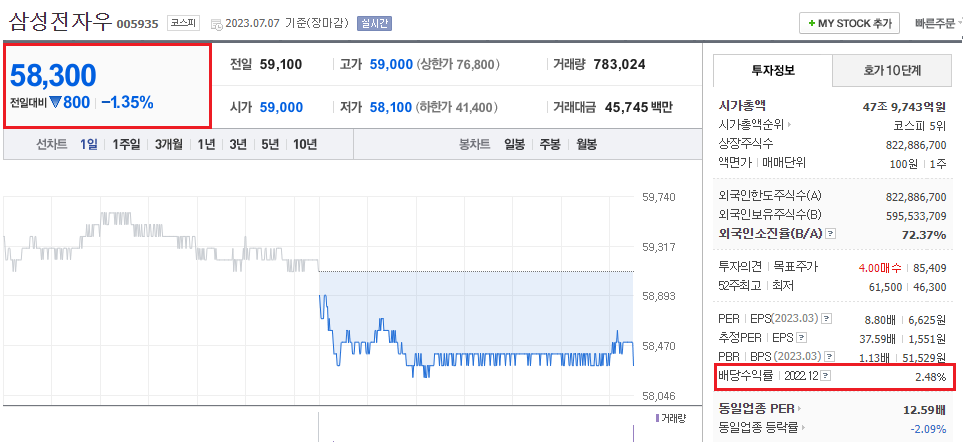The width and height of the screenshot is (963, 442).
Task: Click the 전일 value 59,100
Action: point(281,64)
